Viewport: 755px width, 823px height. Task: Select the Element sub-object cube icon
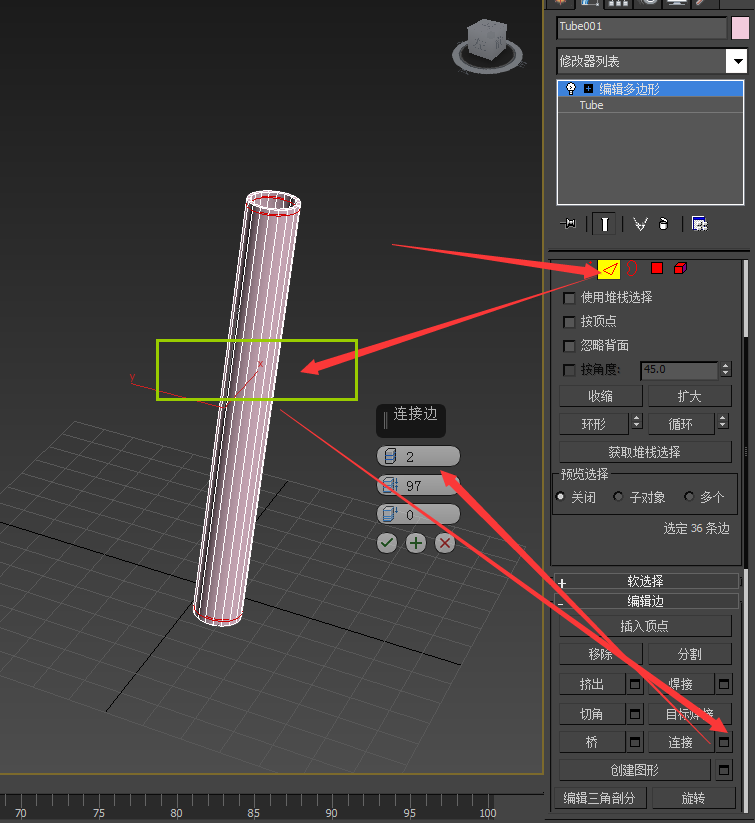680,268
